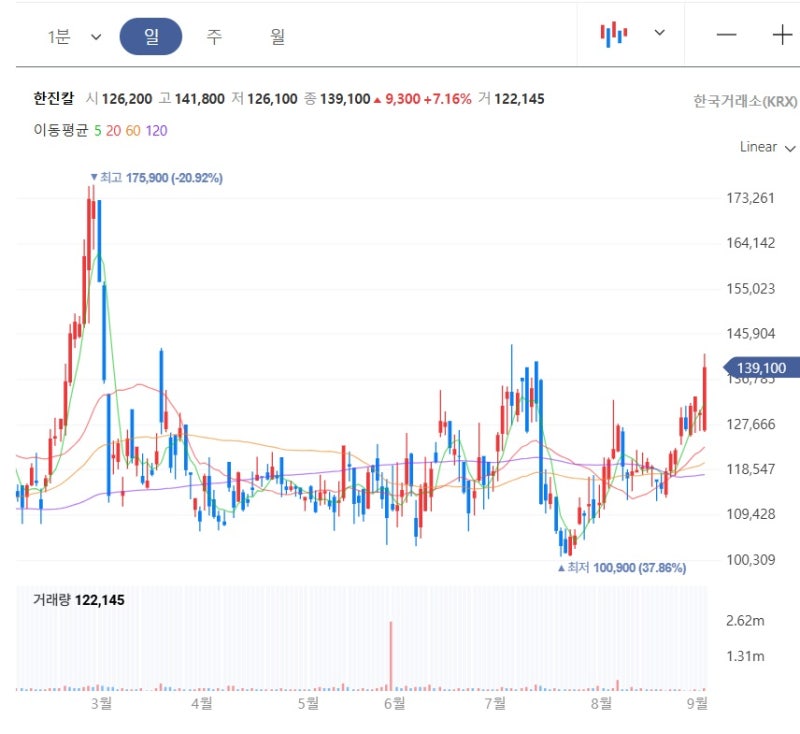Open the 1분 minute interval dropdown
The height and width of the screenshot is (734, 800).
[74, 37]
